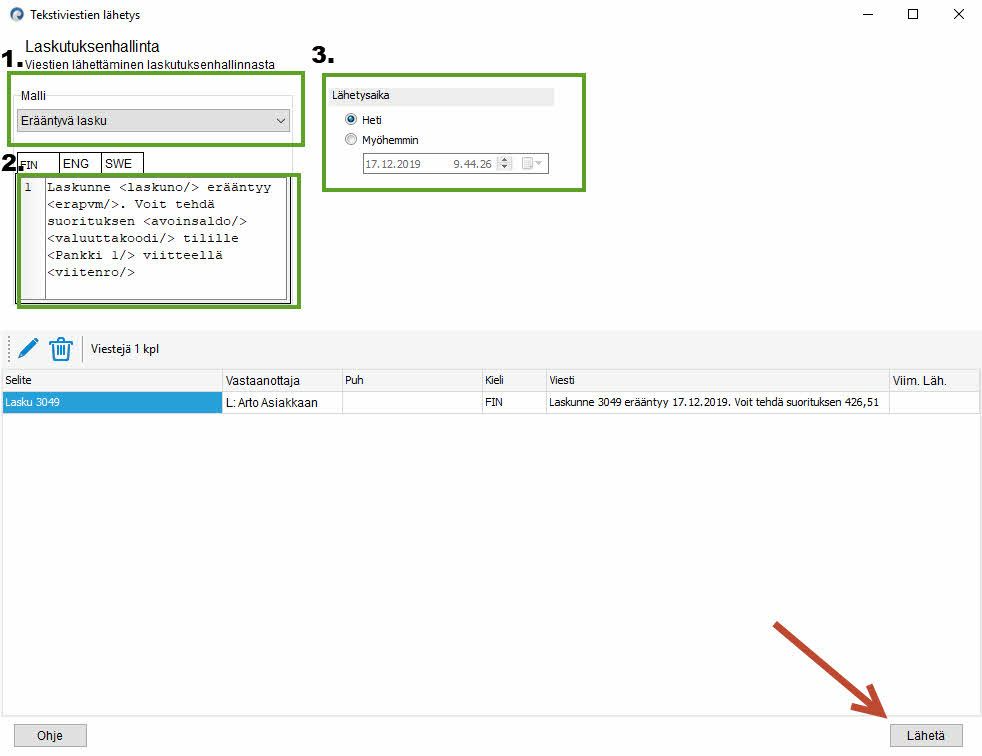This screenshot has width=982, height=756.
Task: Click the Puh column header
Action: [x=412, y=380]
